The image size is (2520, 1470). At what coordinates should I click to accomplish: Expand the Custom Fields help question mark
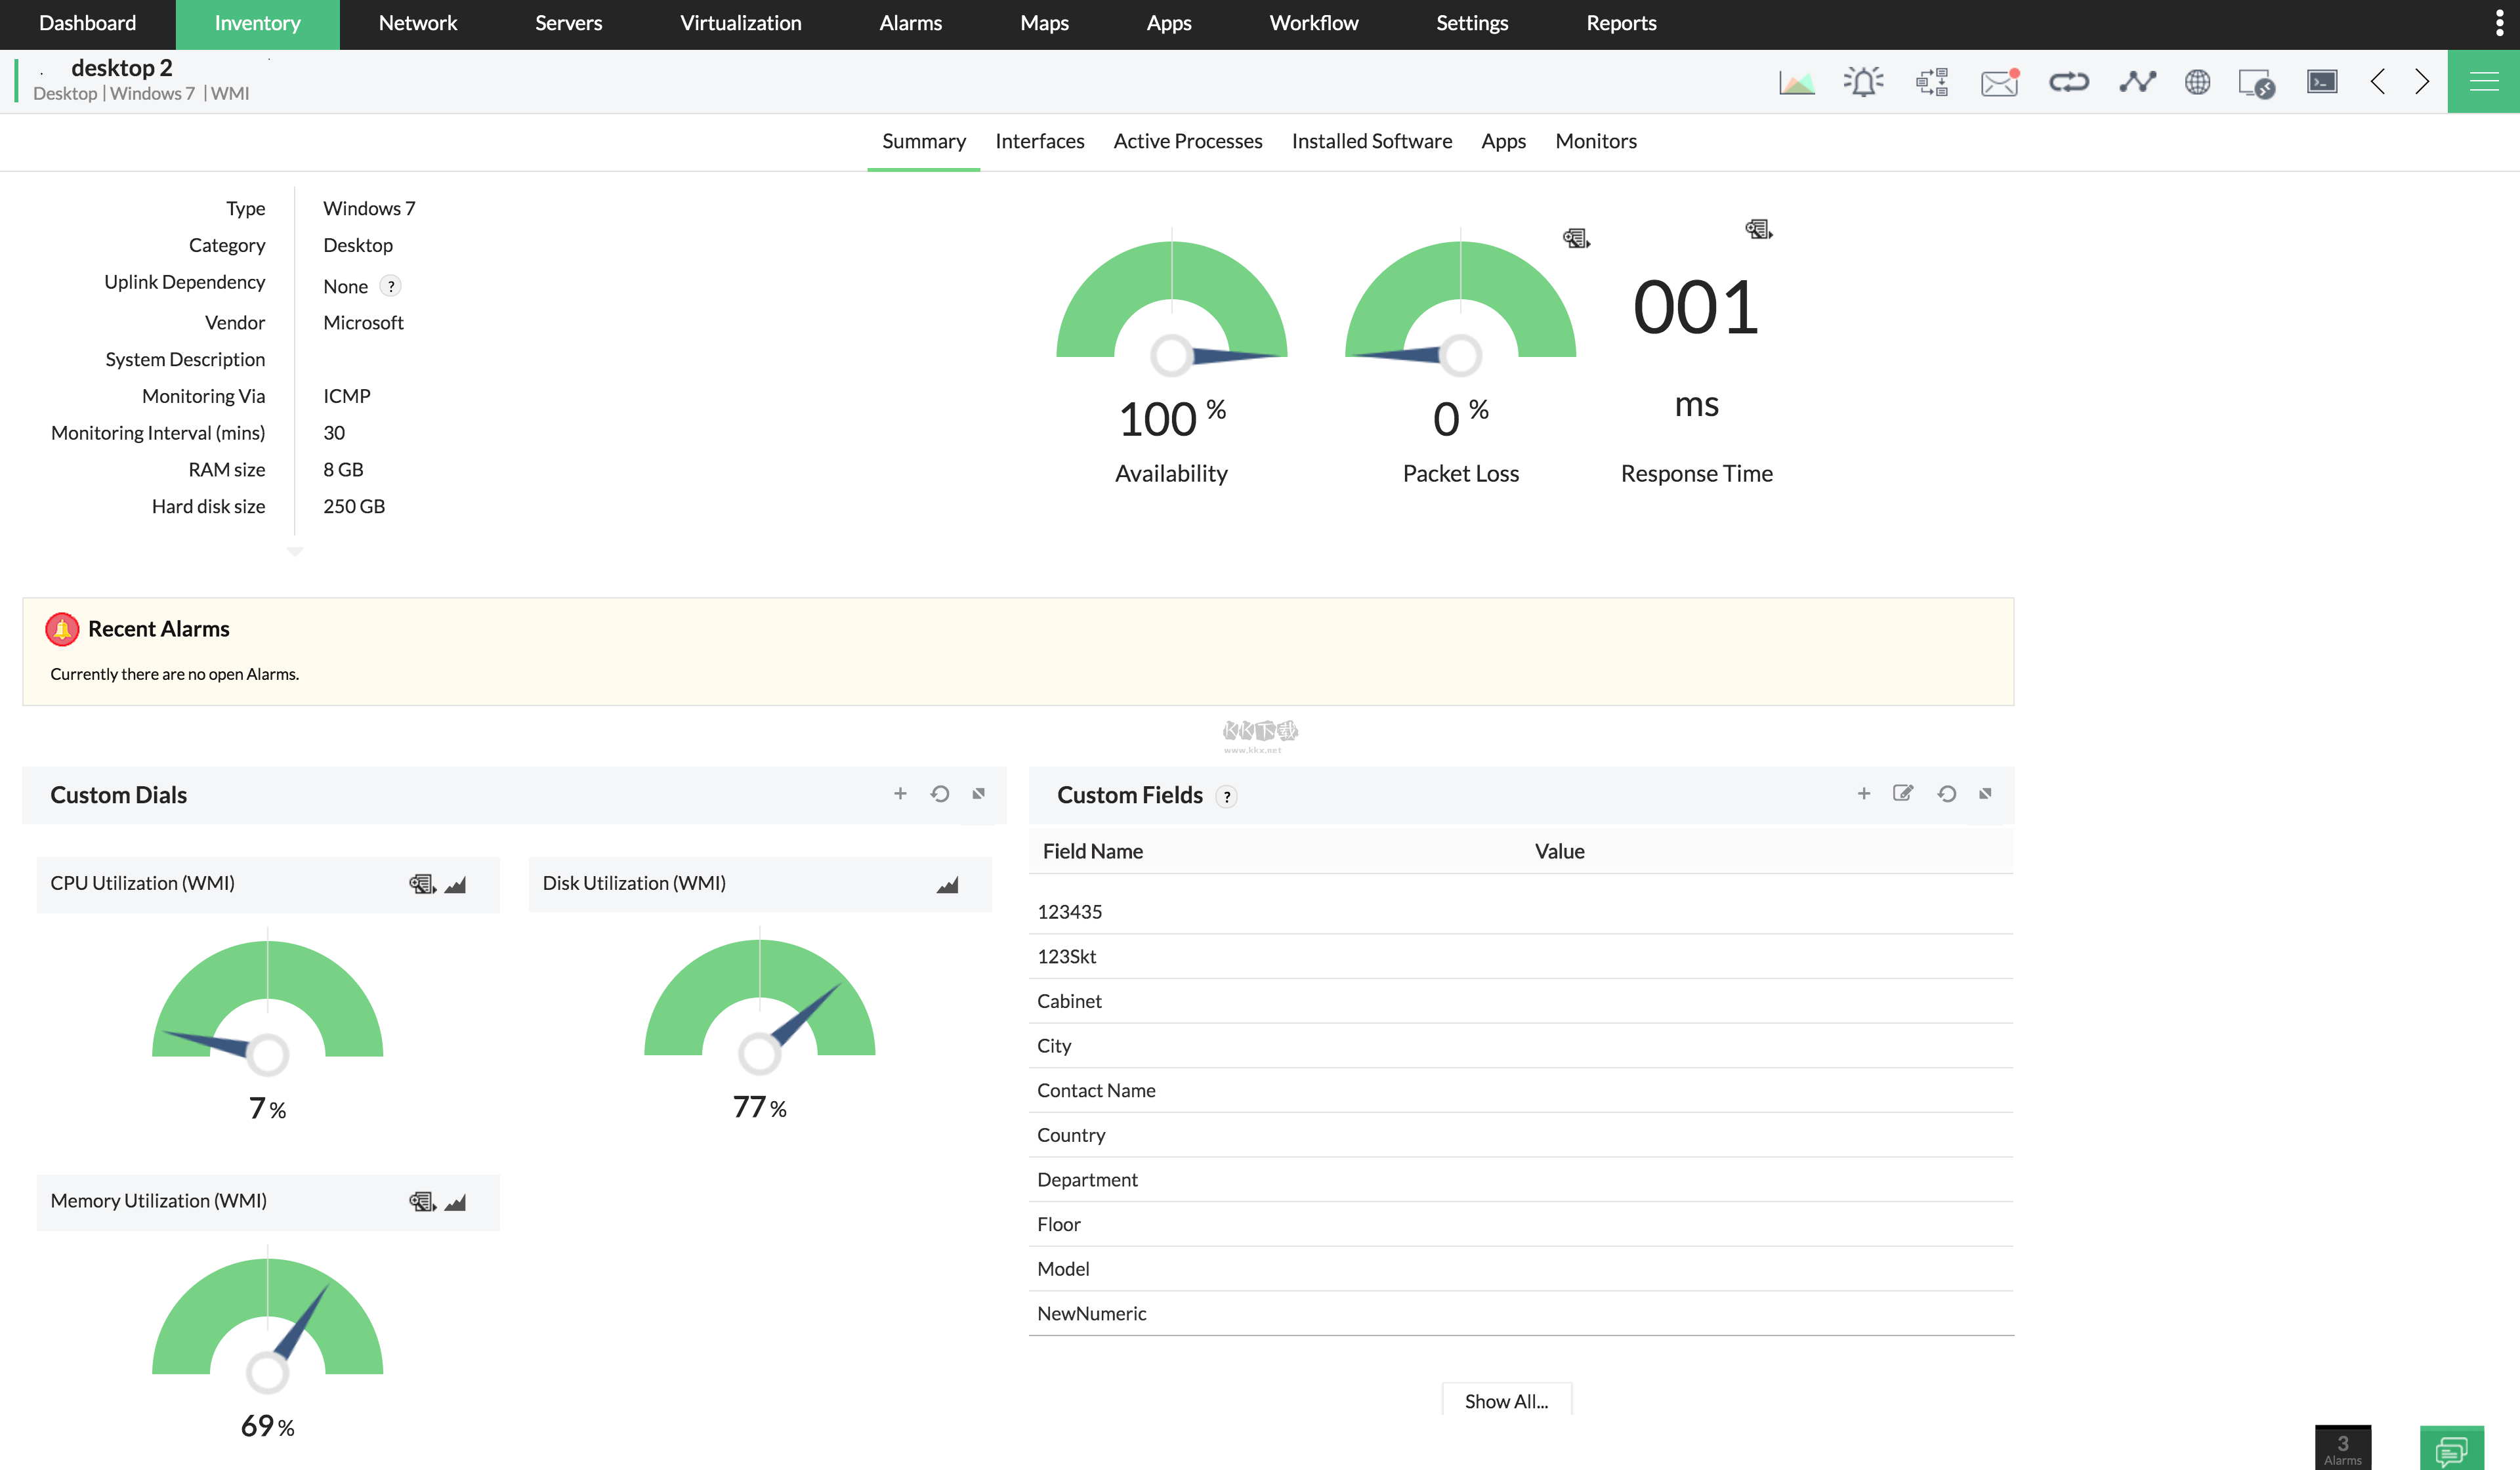point(1225,795)
